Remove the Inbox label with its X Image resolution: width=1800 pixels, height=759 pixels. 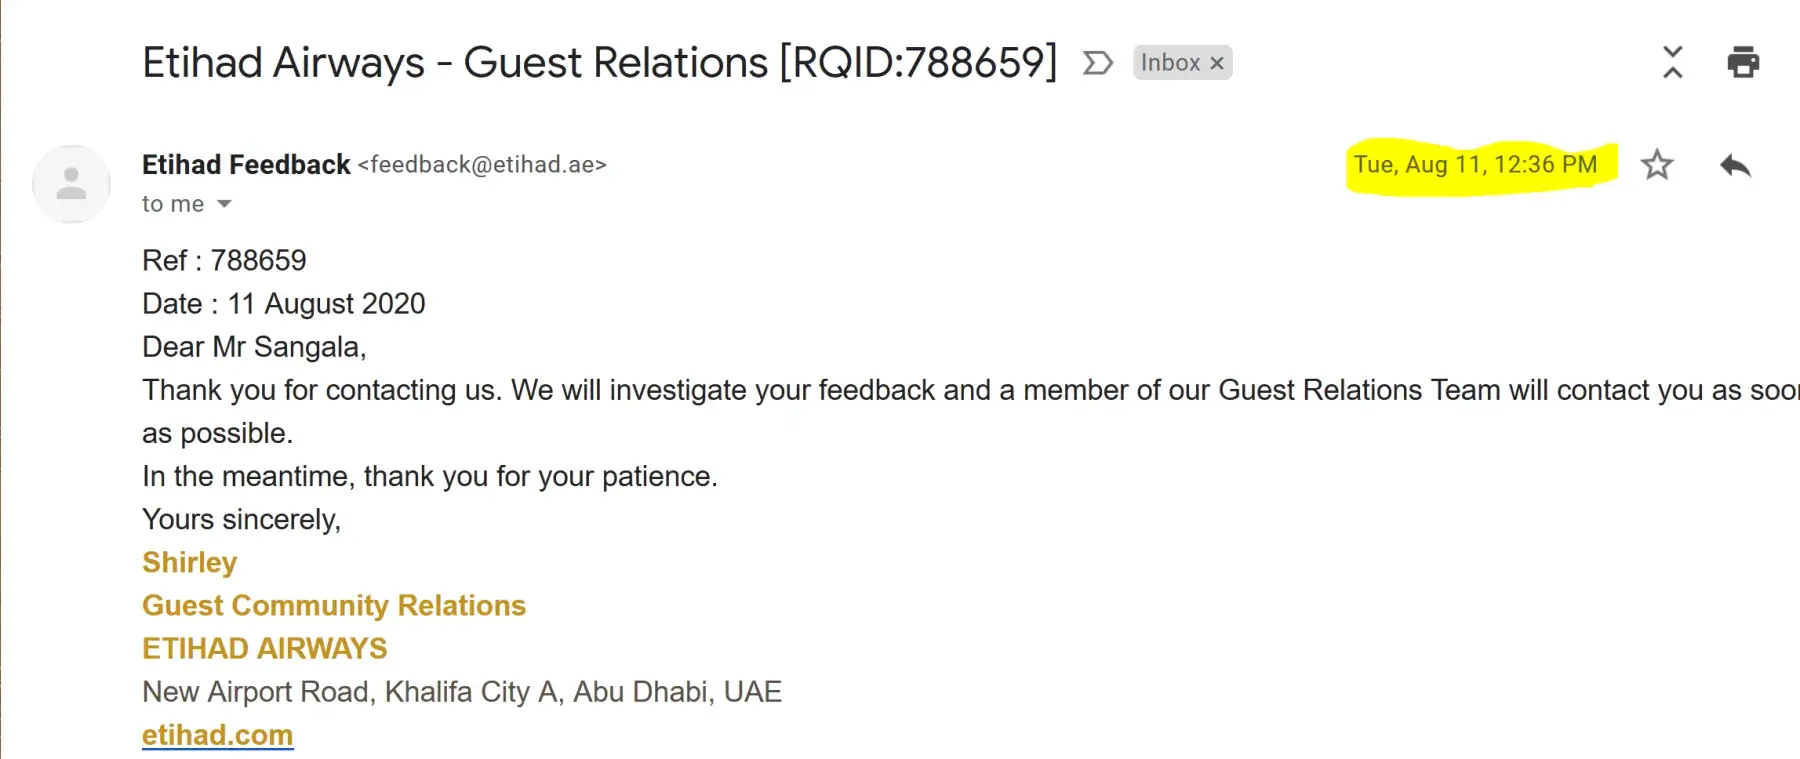click(1217, 63)
